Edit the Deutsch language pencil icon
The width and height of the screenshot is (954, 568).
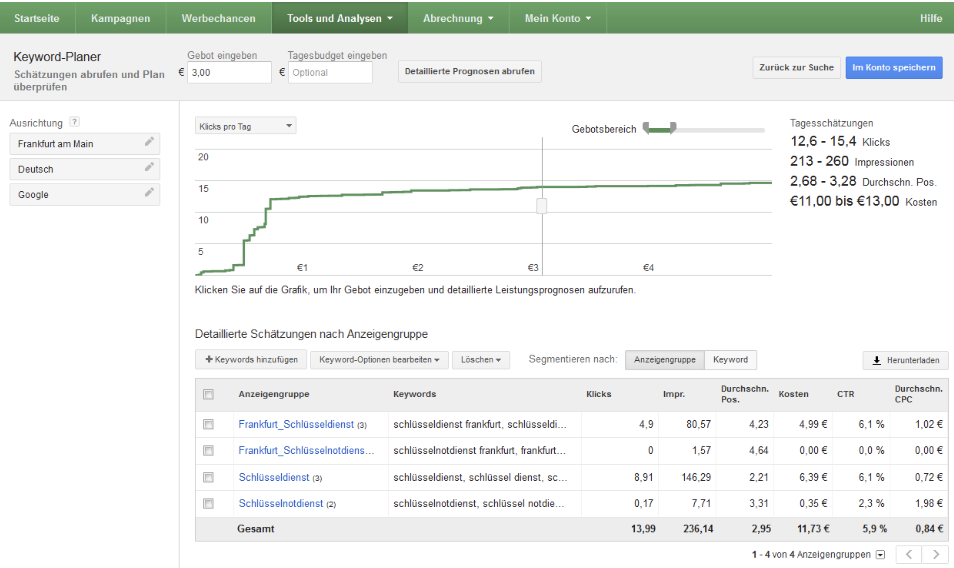tap(149, 167)
